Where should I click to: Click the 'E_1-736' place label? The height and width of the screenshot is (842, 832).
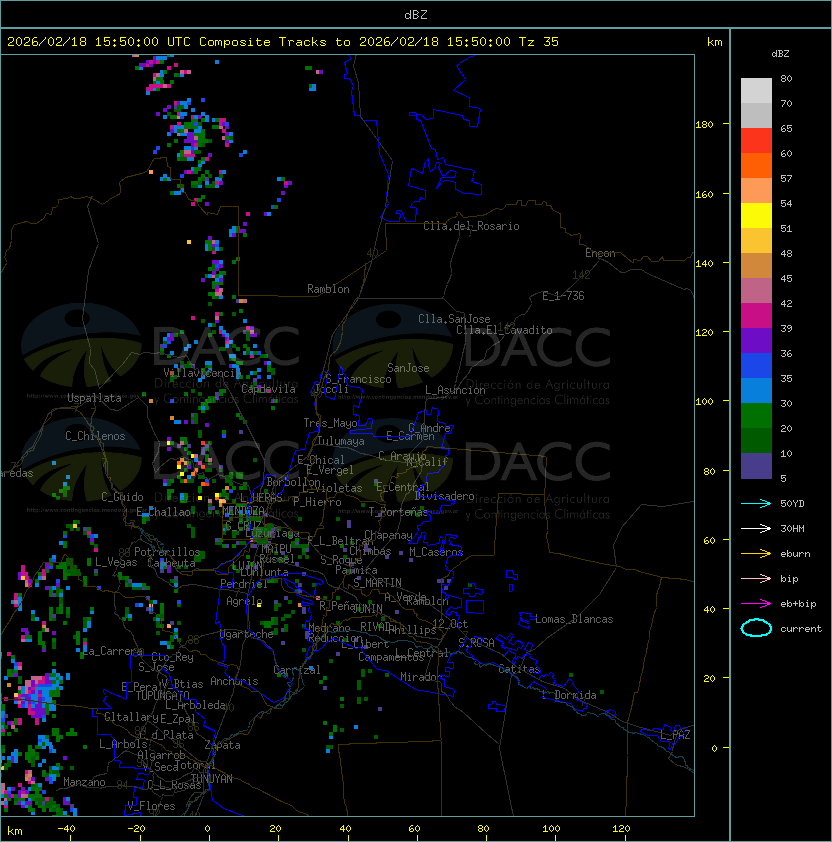(563, 296)
